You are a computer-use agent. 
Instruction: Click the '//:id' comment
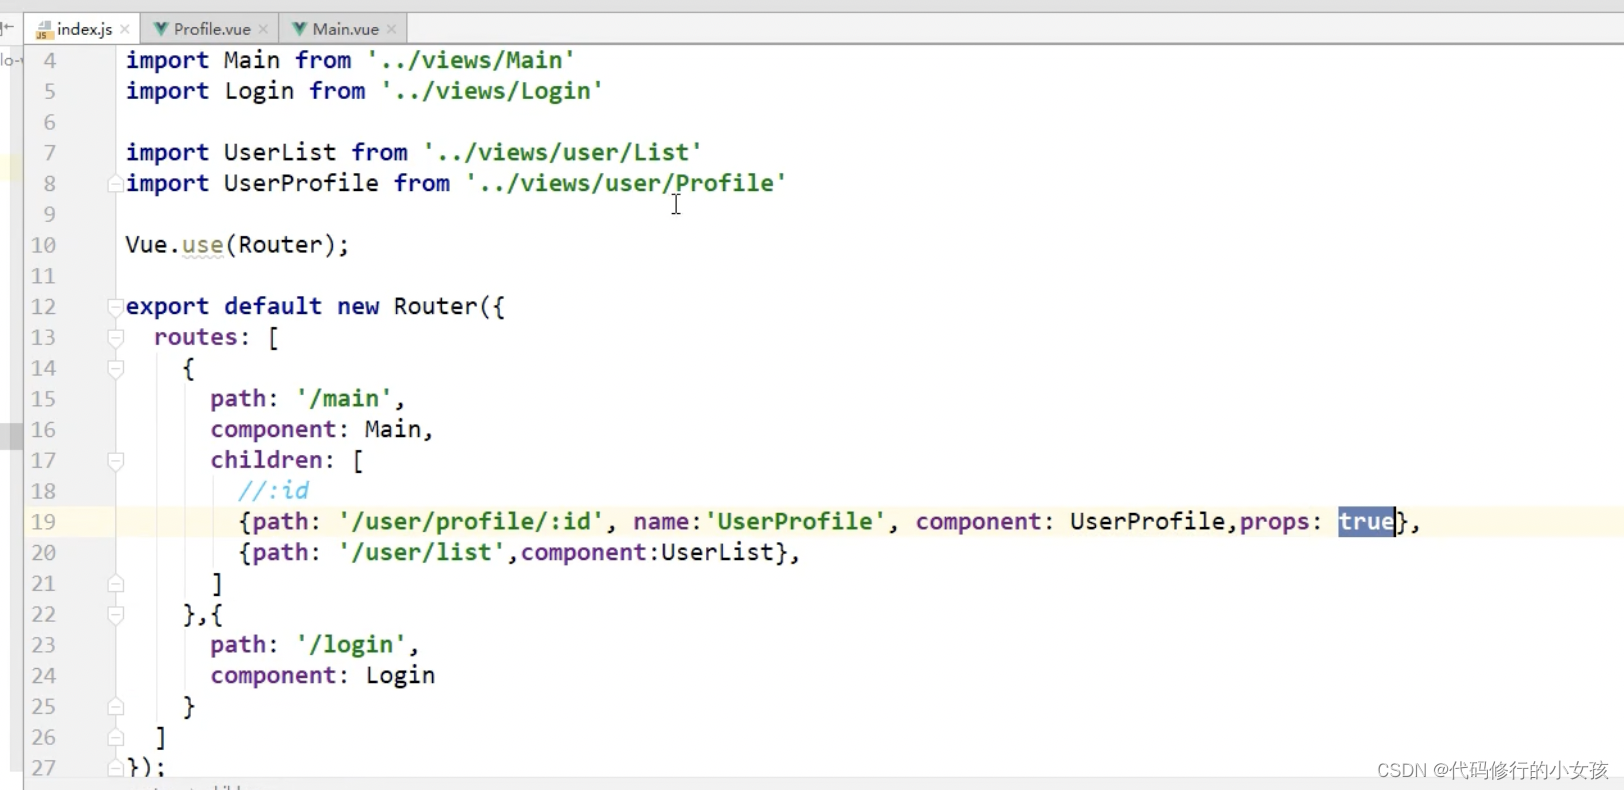tap(273, 491)
